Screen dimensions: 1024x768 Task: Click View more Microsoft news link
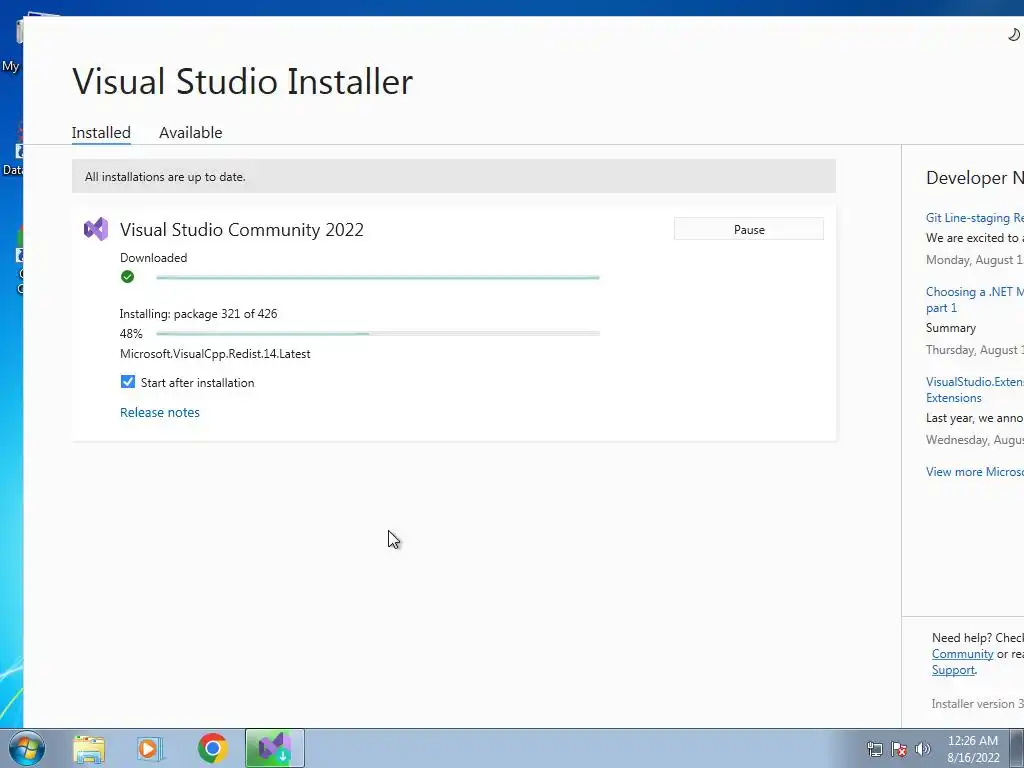pos(975,472)
